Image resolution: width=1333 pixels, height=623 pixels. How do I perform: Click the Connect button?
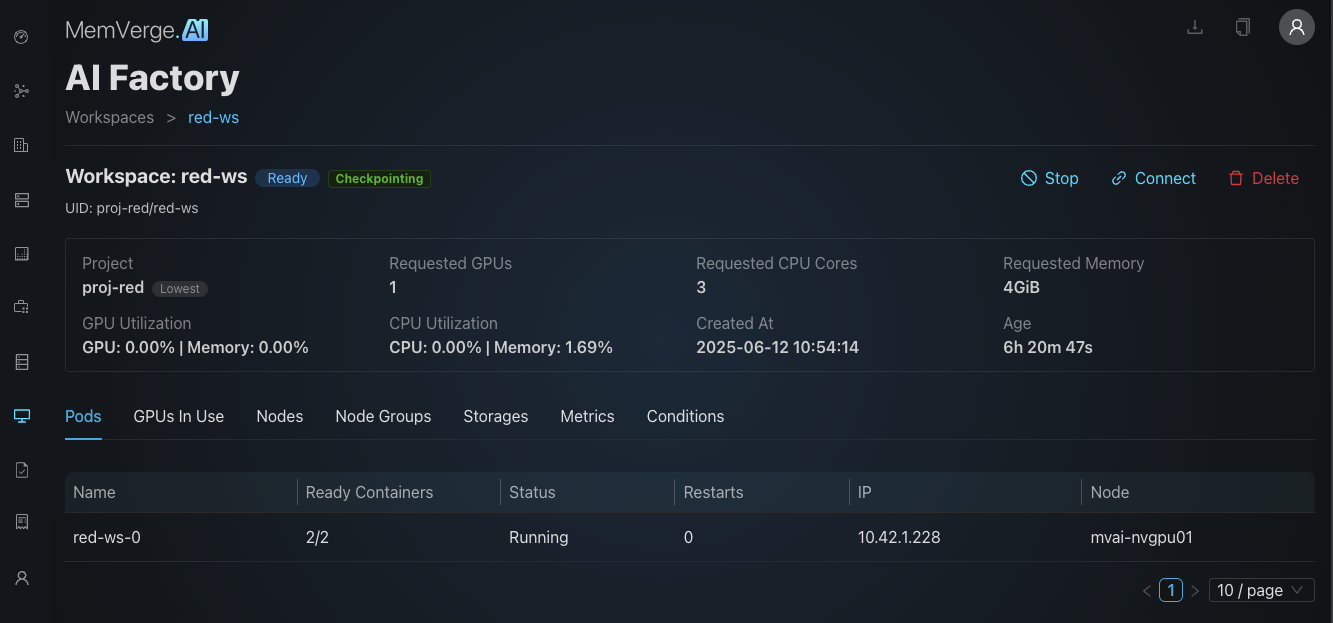click(1153, 178)
